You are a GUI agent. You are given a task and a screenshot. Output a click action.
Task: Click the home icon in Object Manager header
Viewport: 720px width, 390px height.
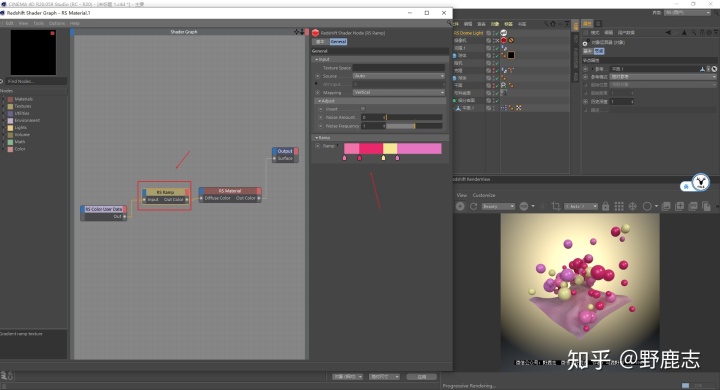pos(553,24)
